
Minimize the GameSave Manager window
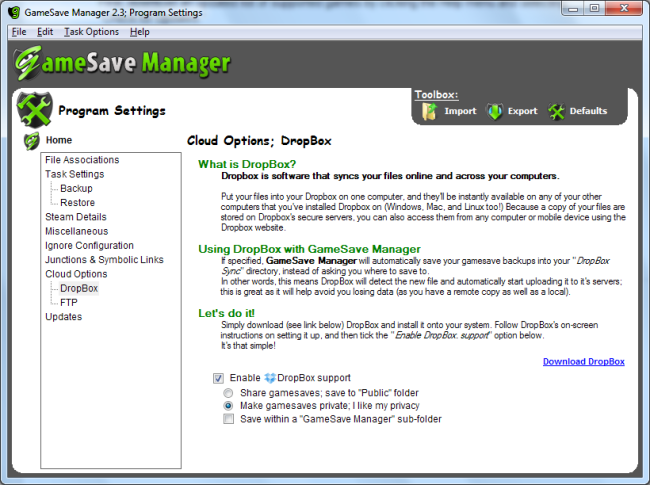click(x=573, y=9)
